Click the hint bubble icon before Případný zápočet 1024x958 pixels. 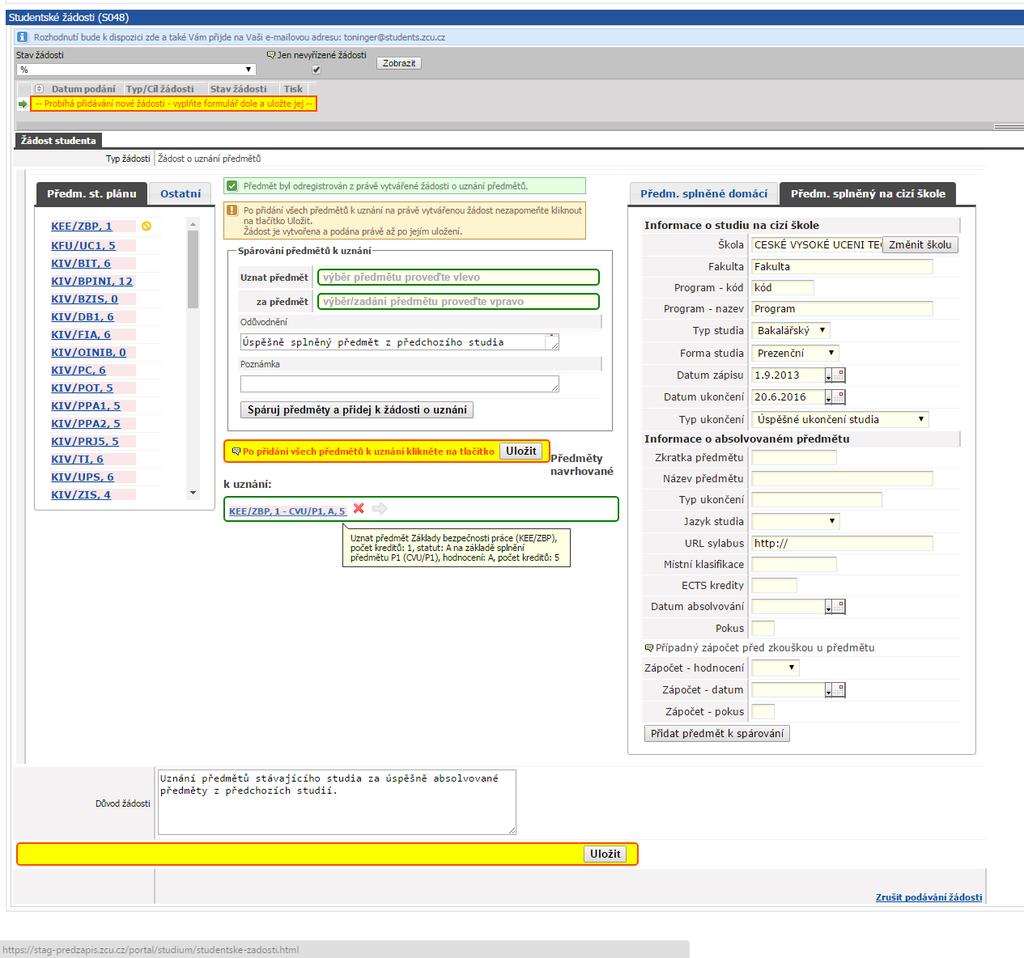click(649, 648)
